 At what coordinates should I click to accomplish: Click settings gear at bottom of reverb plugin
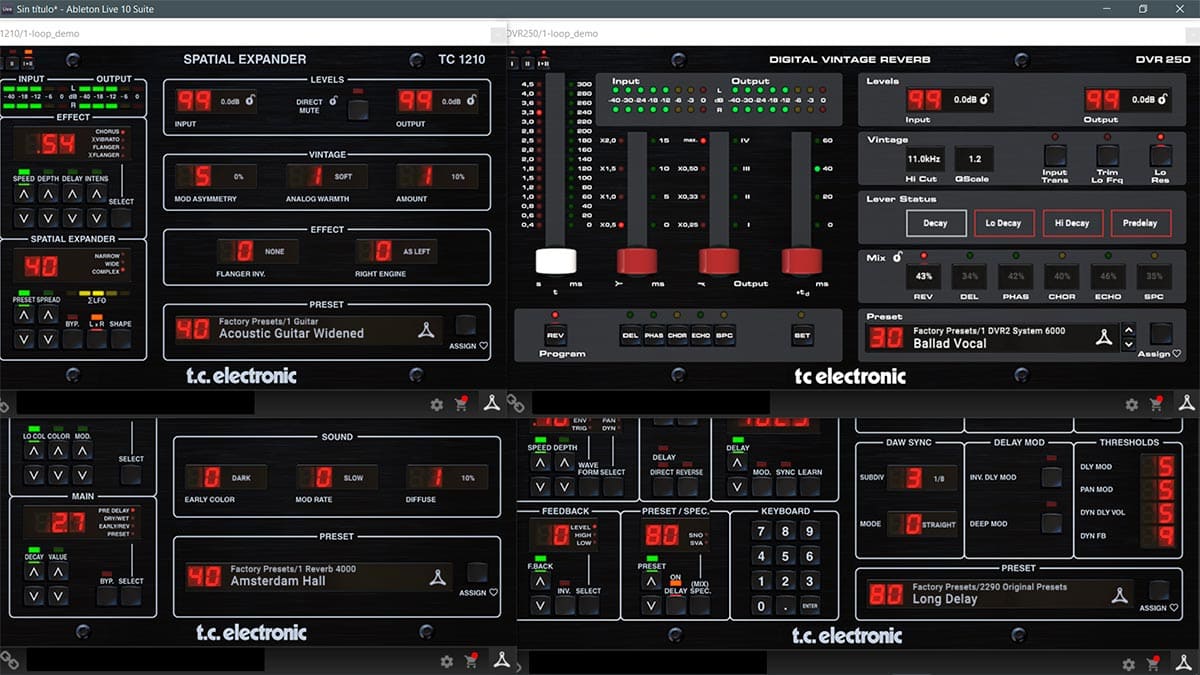coord(447,662)
